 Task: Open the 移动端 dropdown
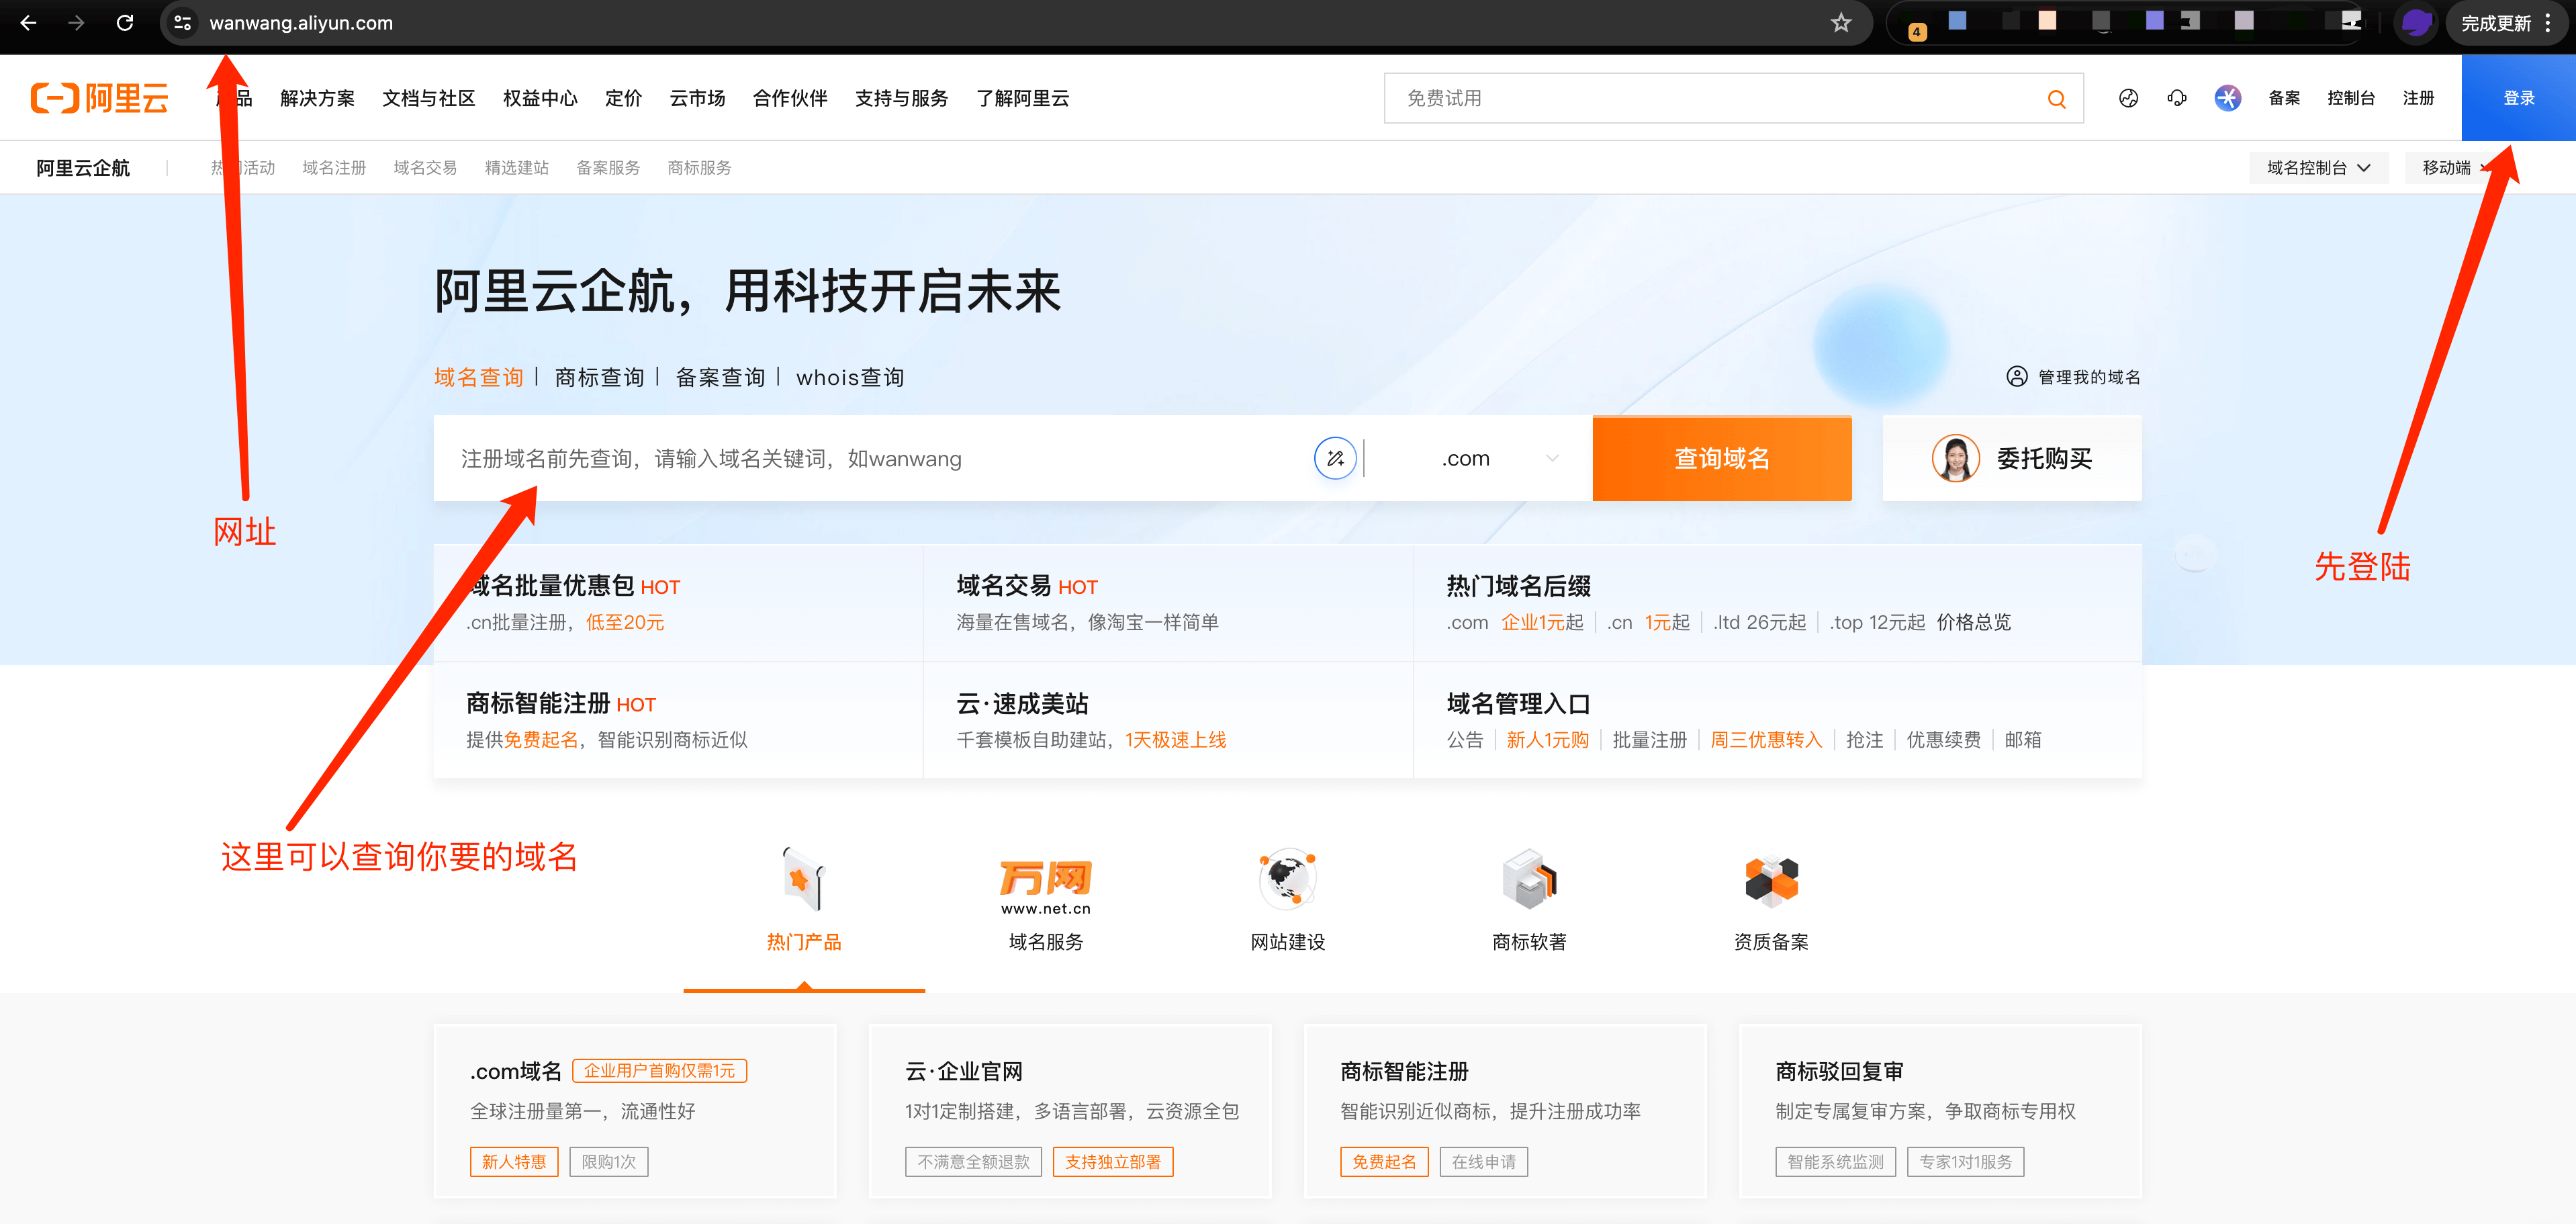tap(2456, 167)
